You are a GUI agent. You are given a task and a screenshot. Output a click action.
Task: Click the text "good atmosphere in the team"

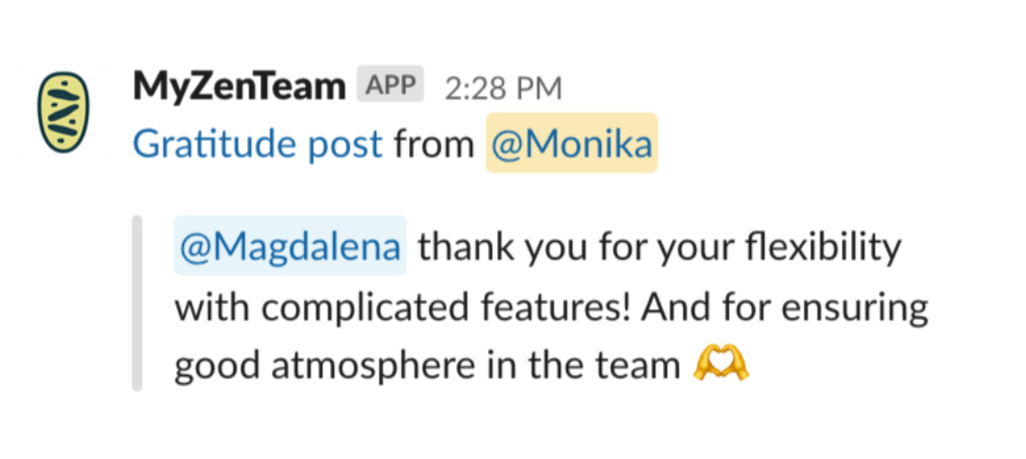point(427,367)
